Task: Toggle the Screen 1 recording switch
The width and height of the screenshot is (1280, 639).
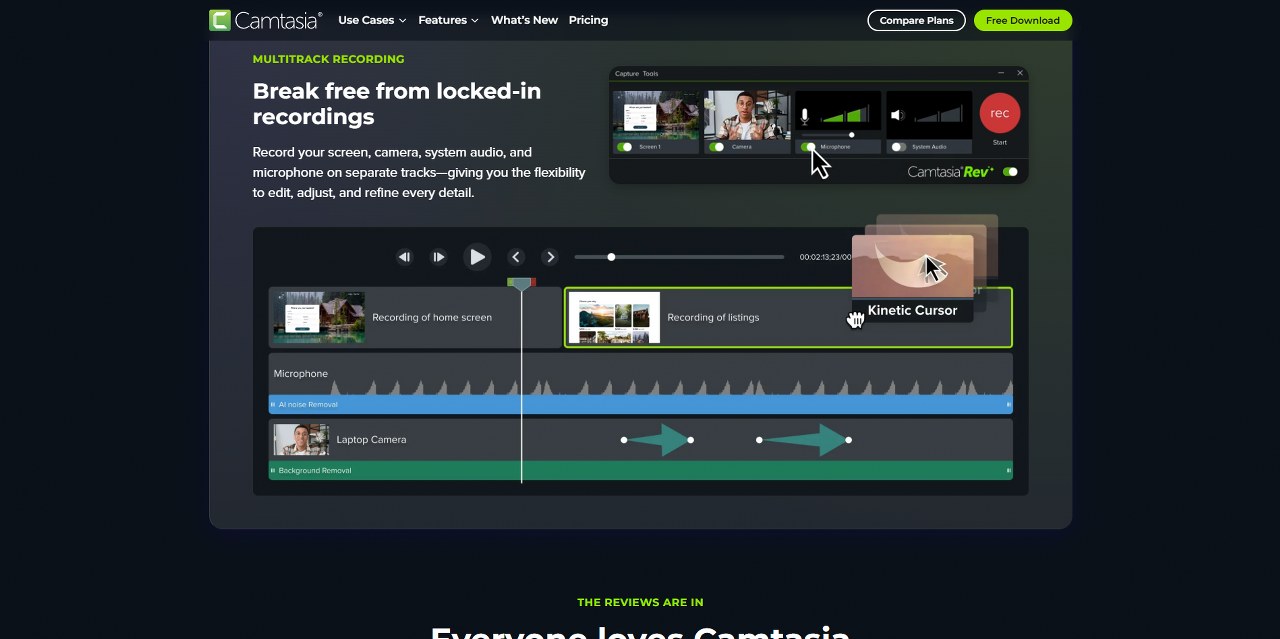Action: tap(625, 147)
